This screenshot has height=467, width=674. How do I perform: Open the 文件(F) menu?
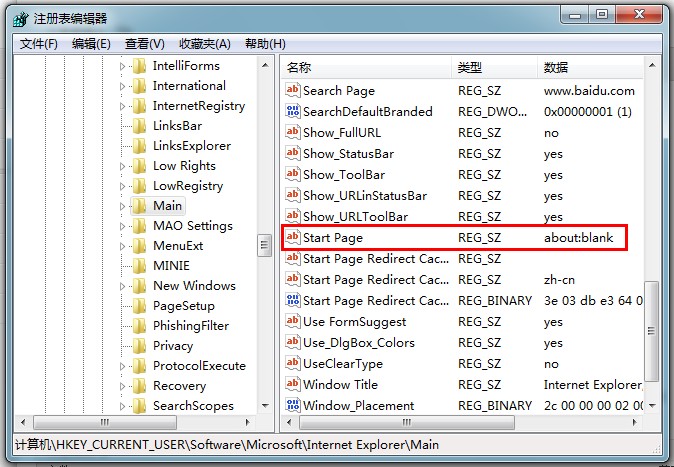(x=39, y=44)
